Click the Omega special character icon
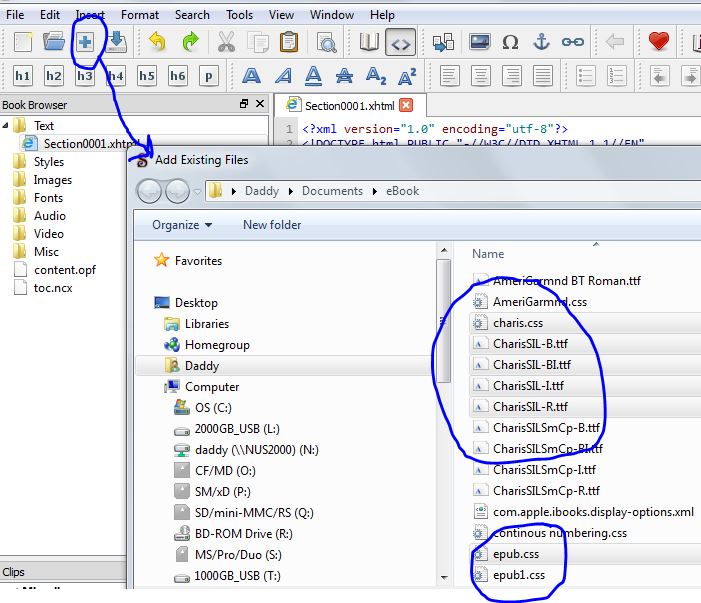This screenshot has width=701, height=603. coord(510,42)
